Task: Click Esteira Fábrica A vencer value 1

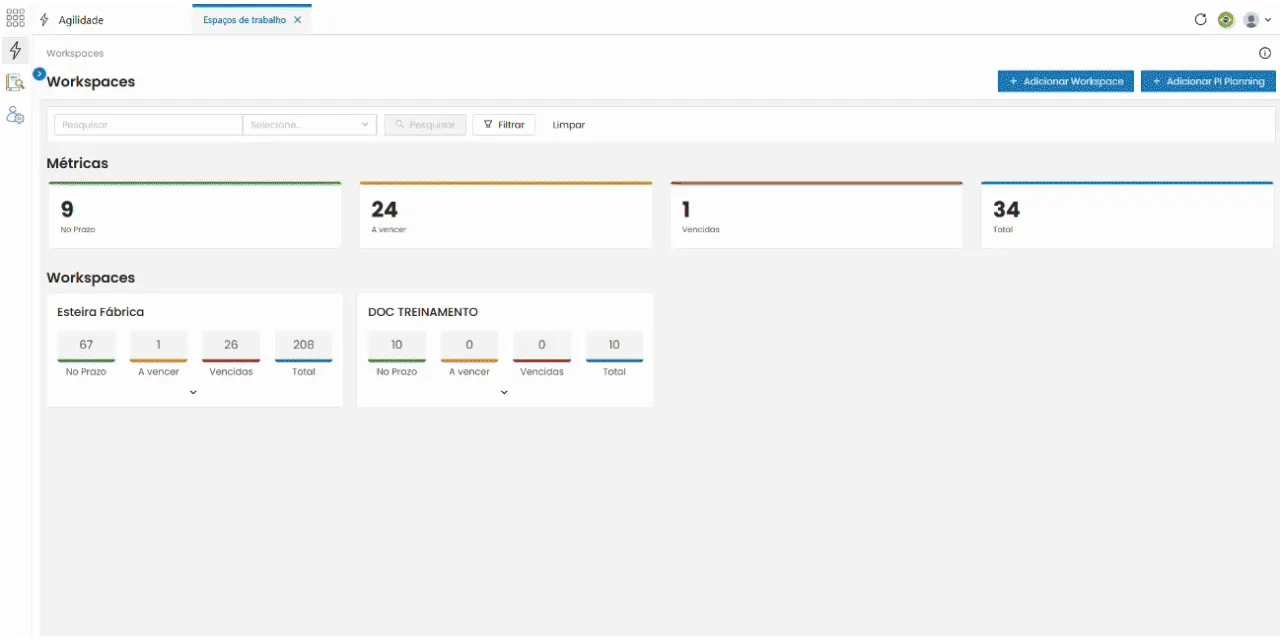Action: [158, 345]
